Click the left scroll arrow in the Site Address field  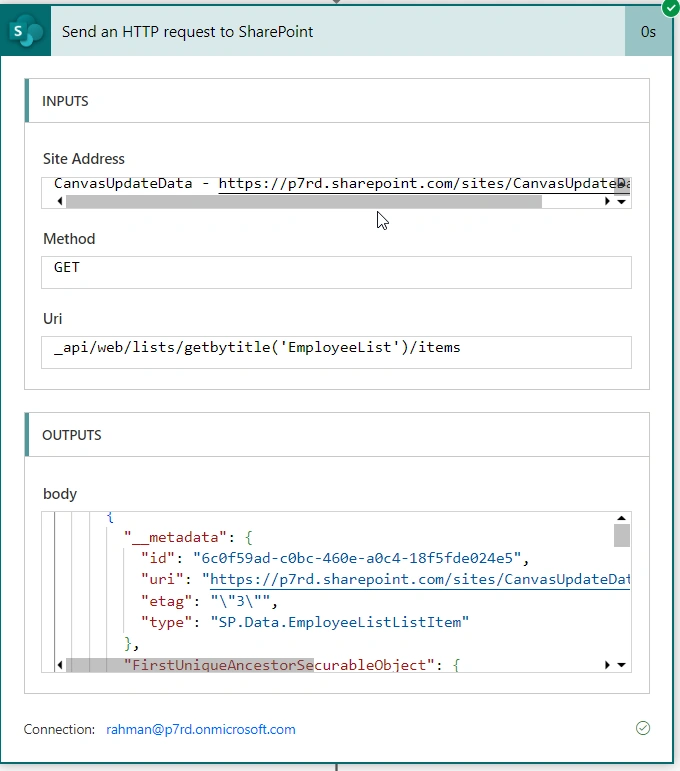tap(60, 201)
